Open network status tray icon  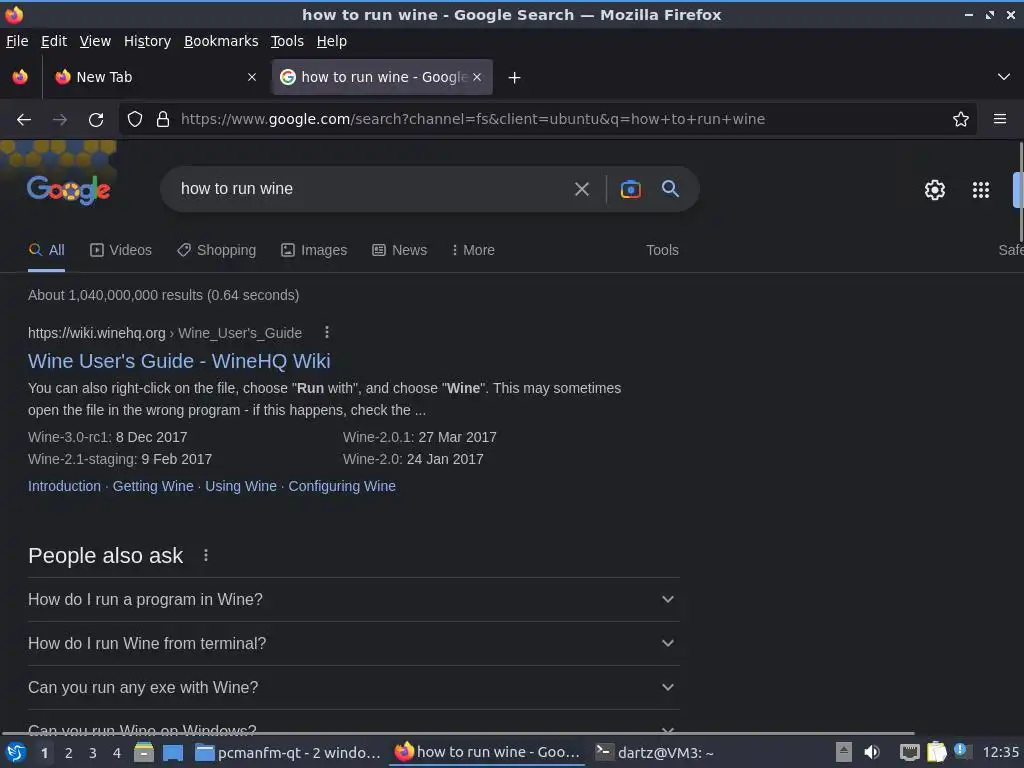click(909, 753)
